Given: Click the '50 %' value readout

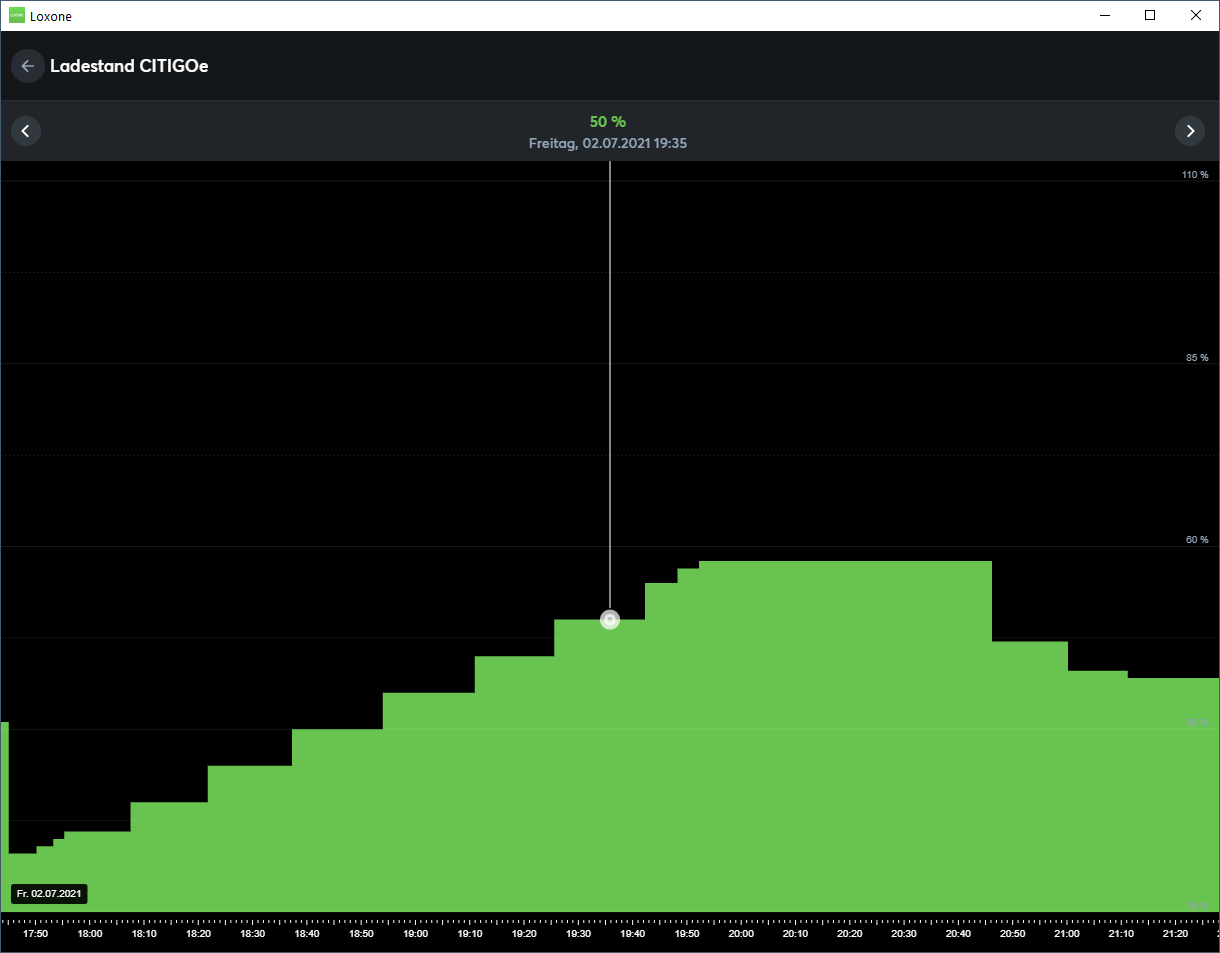Looking at the screenshot, I should [608, 122].
